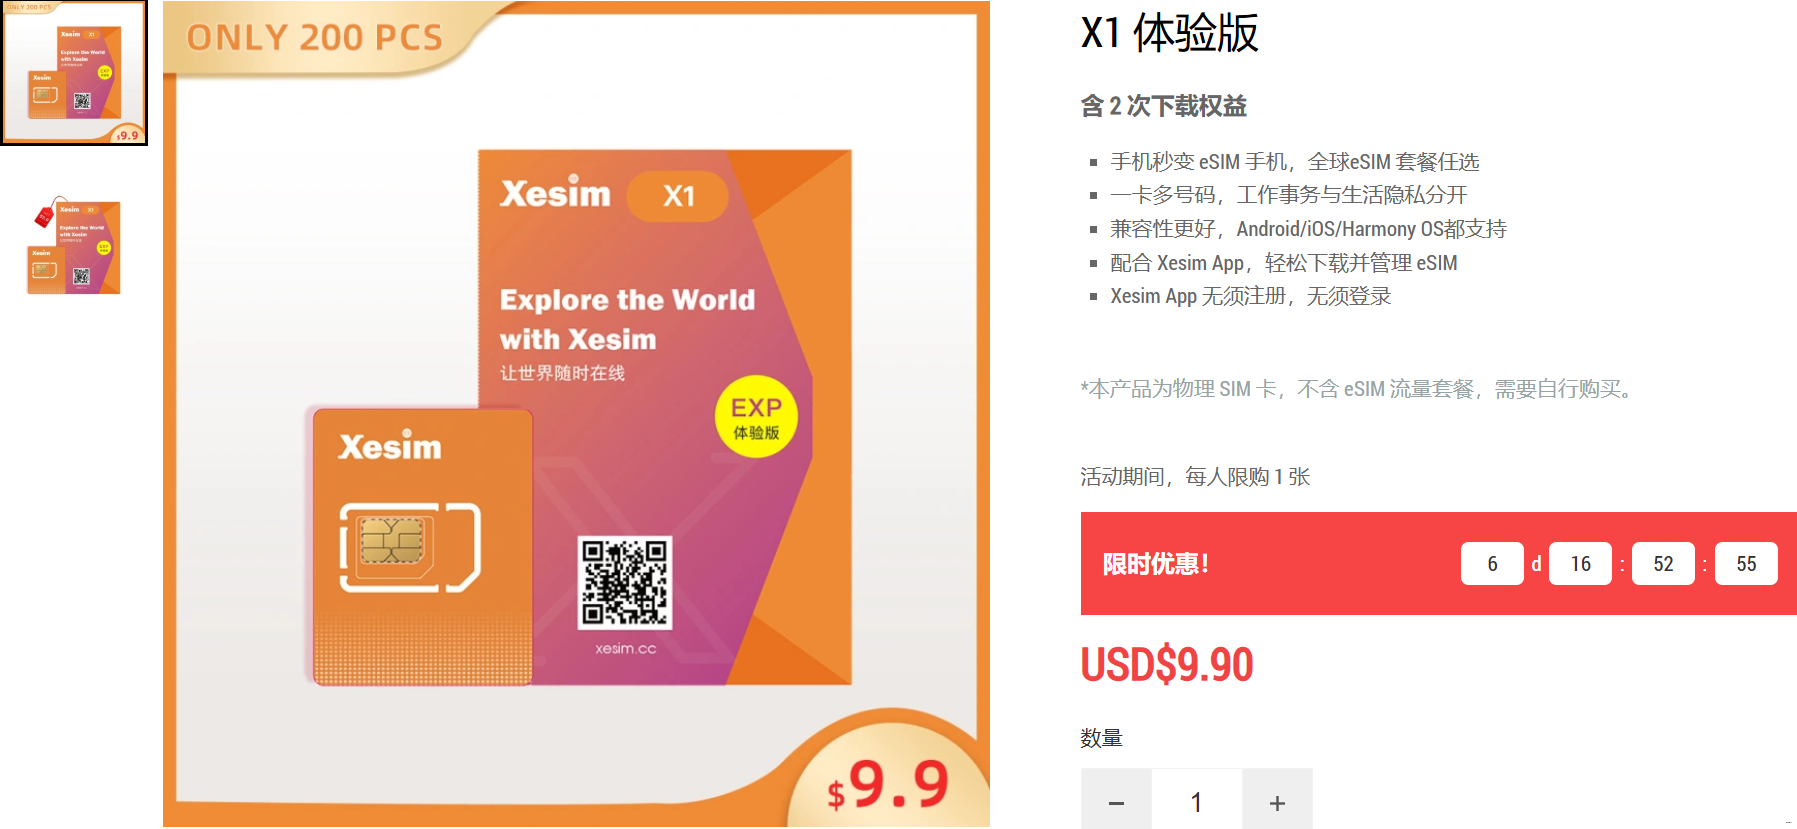Decrease quantity with the minus button
The height and width of the screenshot is (829, 1797).
coord(1116,801)
